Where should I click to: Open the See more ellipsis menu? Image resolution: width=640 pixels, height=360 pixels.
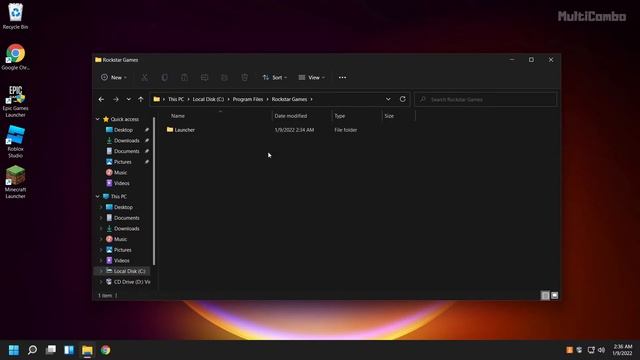pos(342,78)
